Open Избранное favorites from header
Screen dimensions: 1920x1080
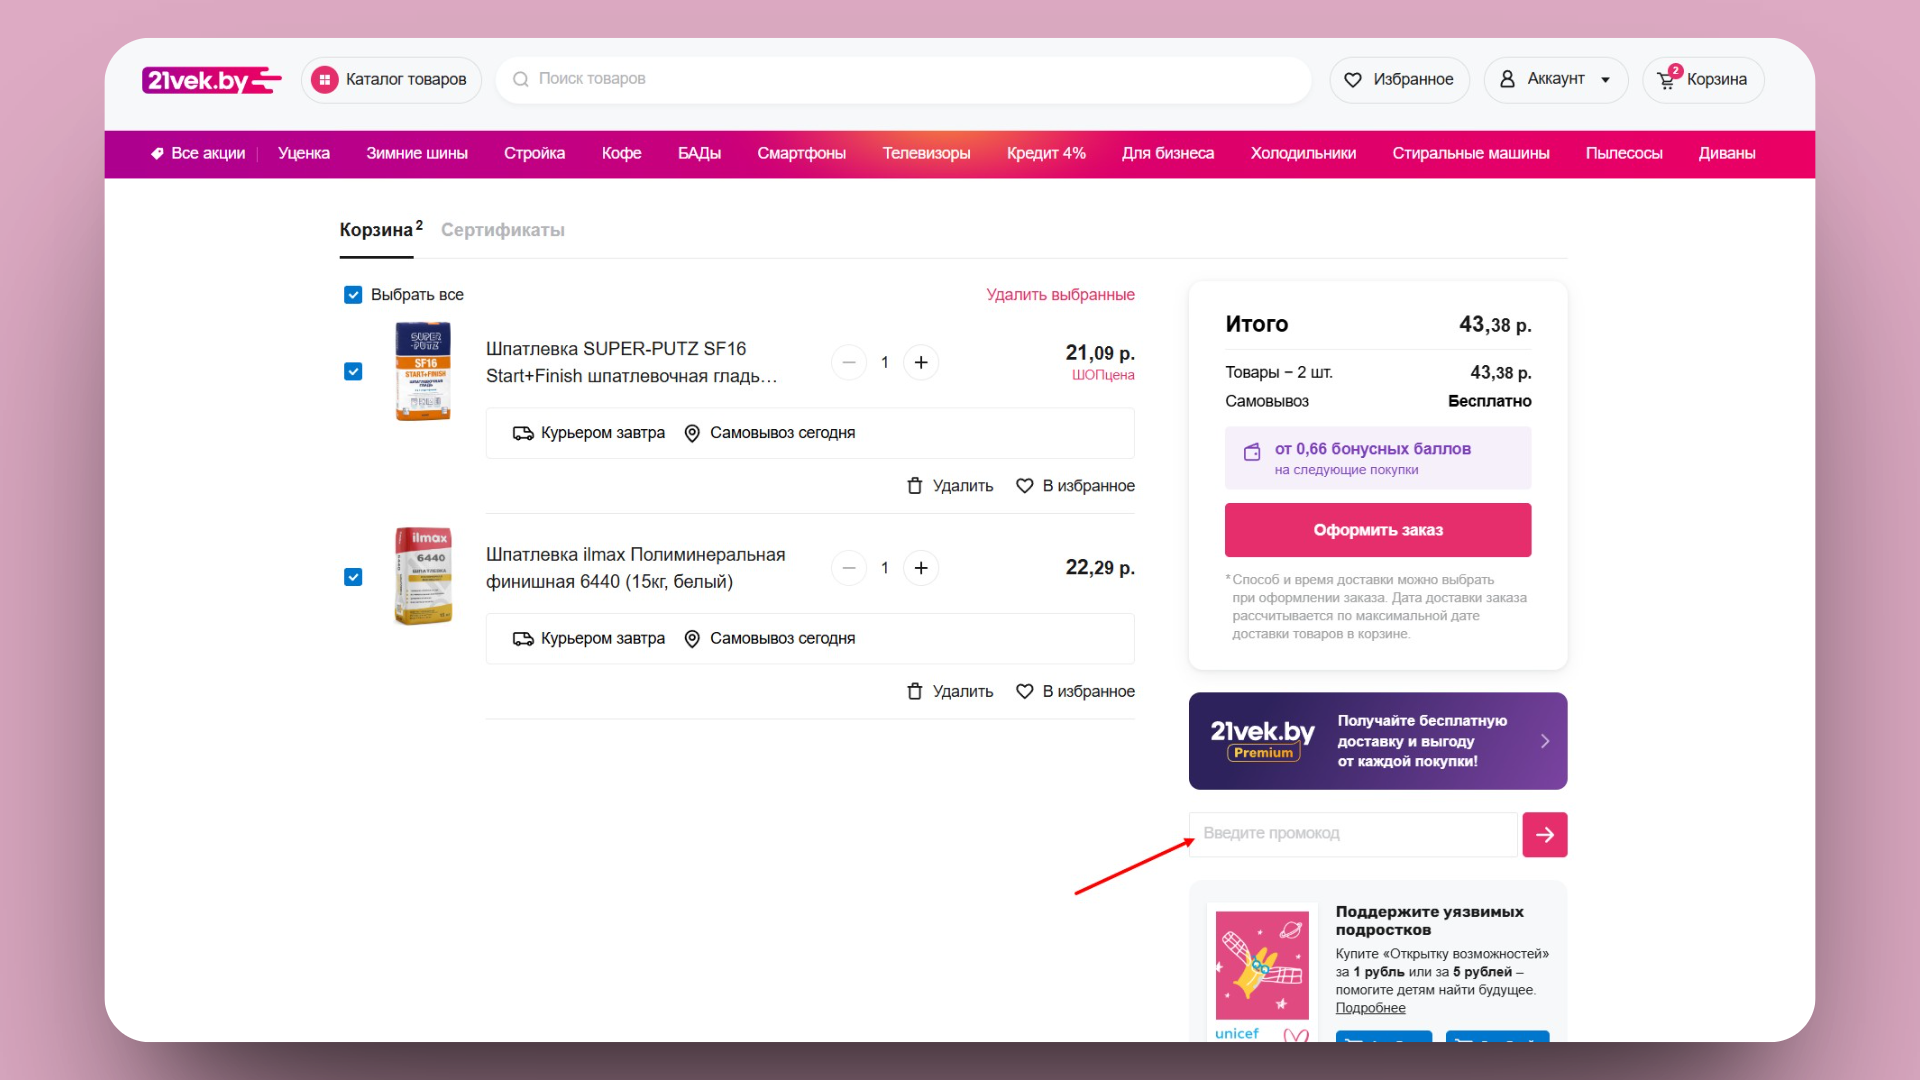click(x=1399, y=80)
